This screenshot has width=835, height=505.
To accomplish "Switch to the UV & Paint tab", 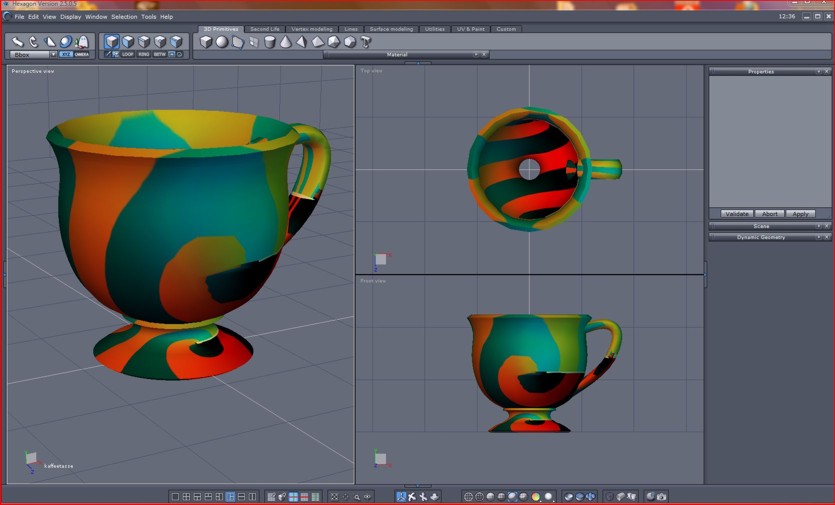I will click(471, 29).
